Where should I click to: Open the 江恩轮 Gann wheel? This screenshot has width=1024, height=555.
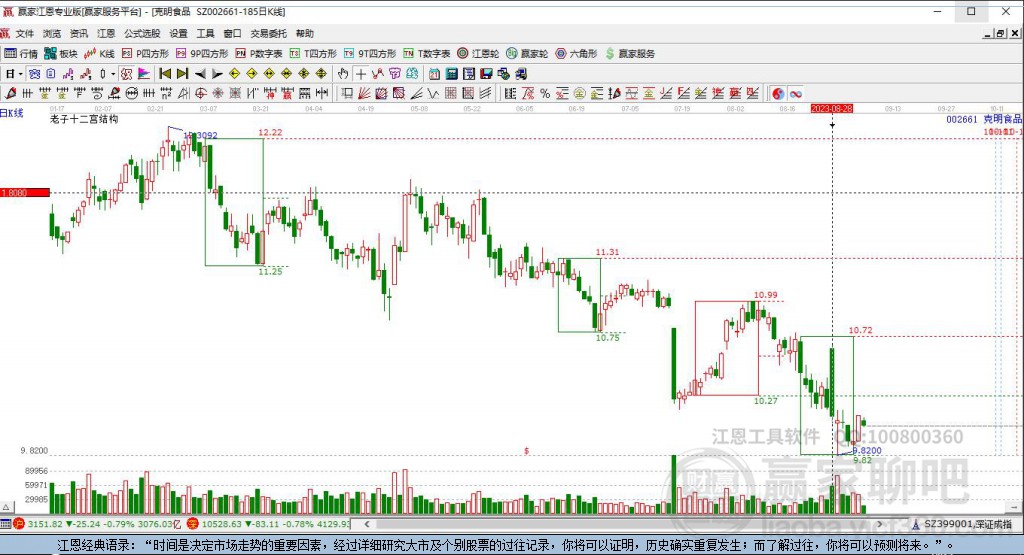[478, 54]
